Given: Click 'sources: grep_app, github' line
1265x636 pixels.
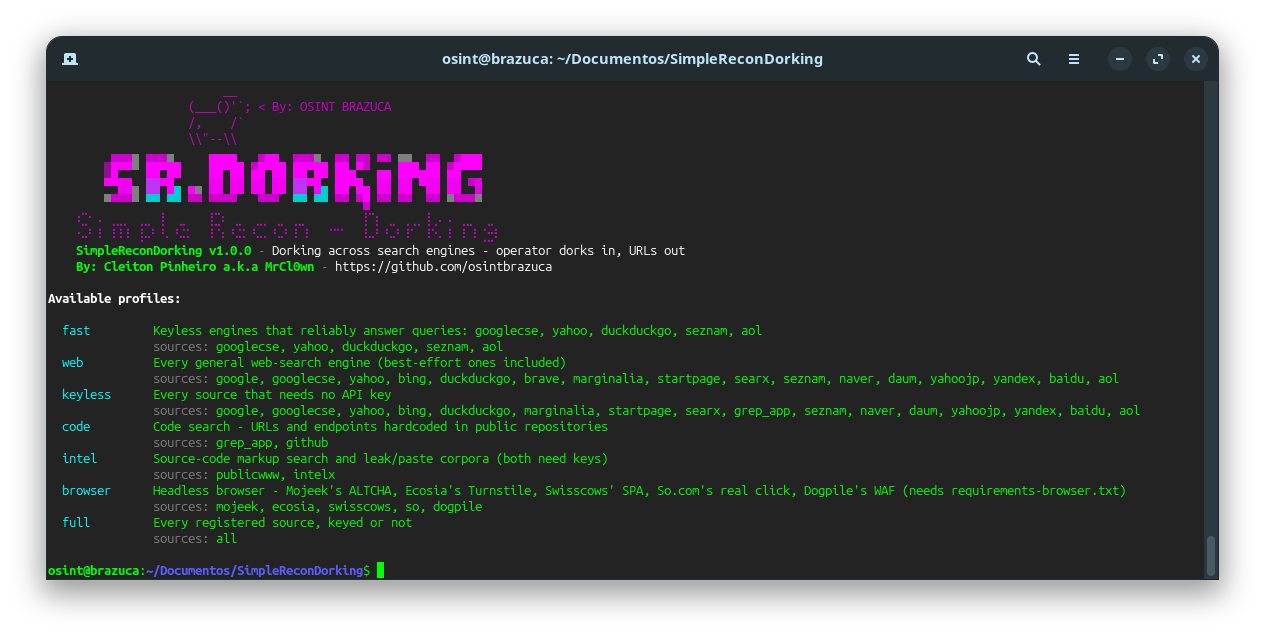Looking at the screenshot, I should [x=240, y=443].
